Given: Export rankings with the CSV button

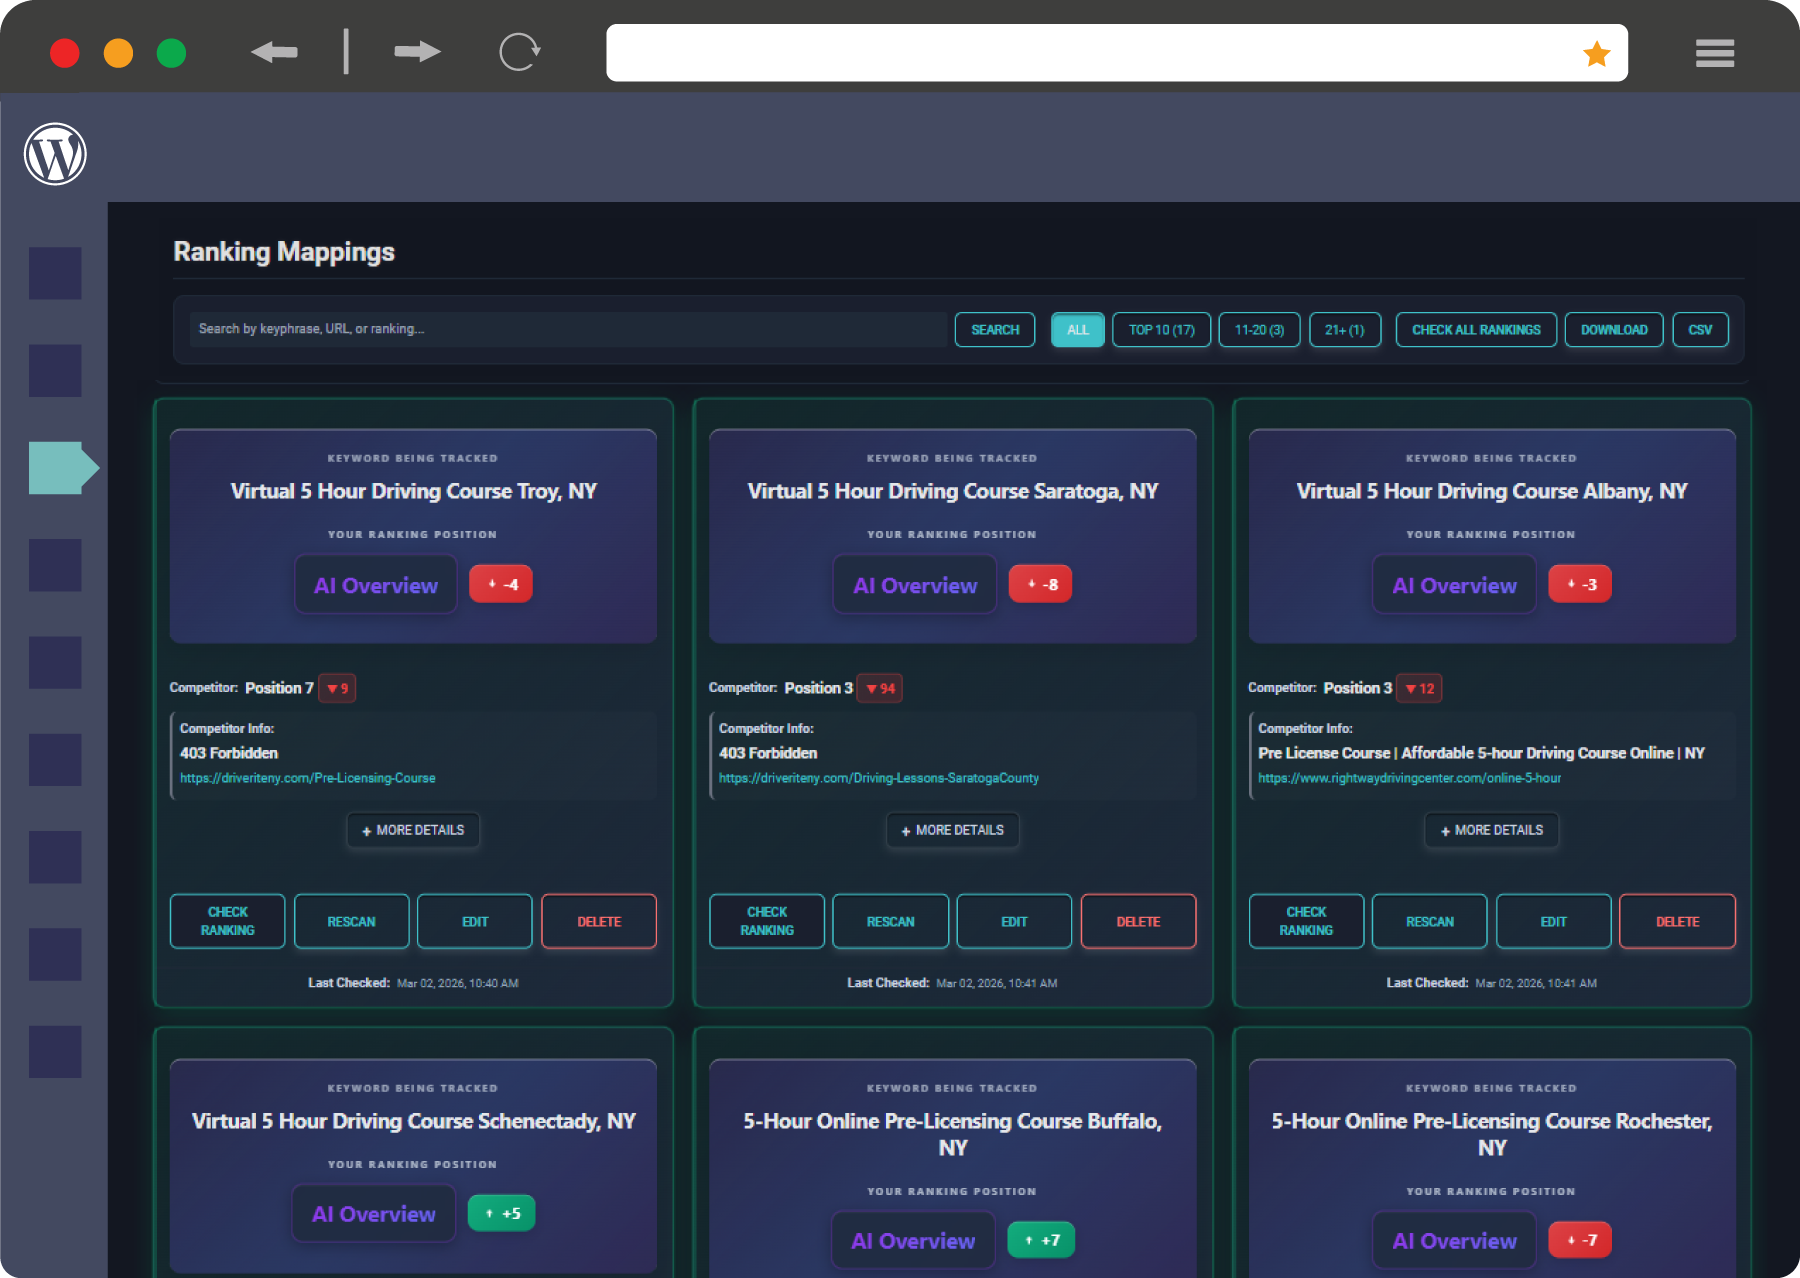Looking at the screenshot, I should click(x=1700, y=330).
